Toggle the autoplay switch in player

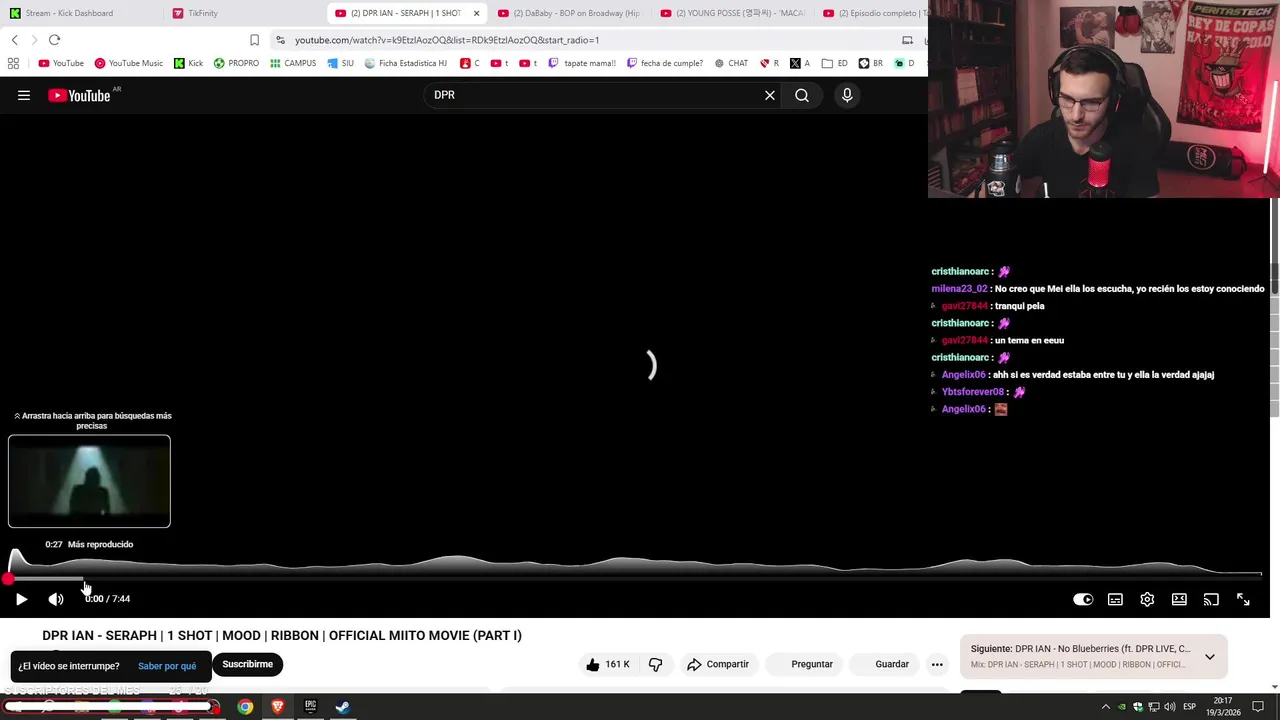[x=1083, y=599]
